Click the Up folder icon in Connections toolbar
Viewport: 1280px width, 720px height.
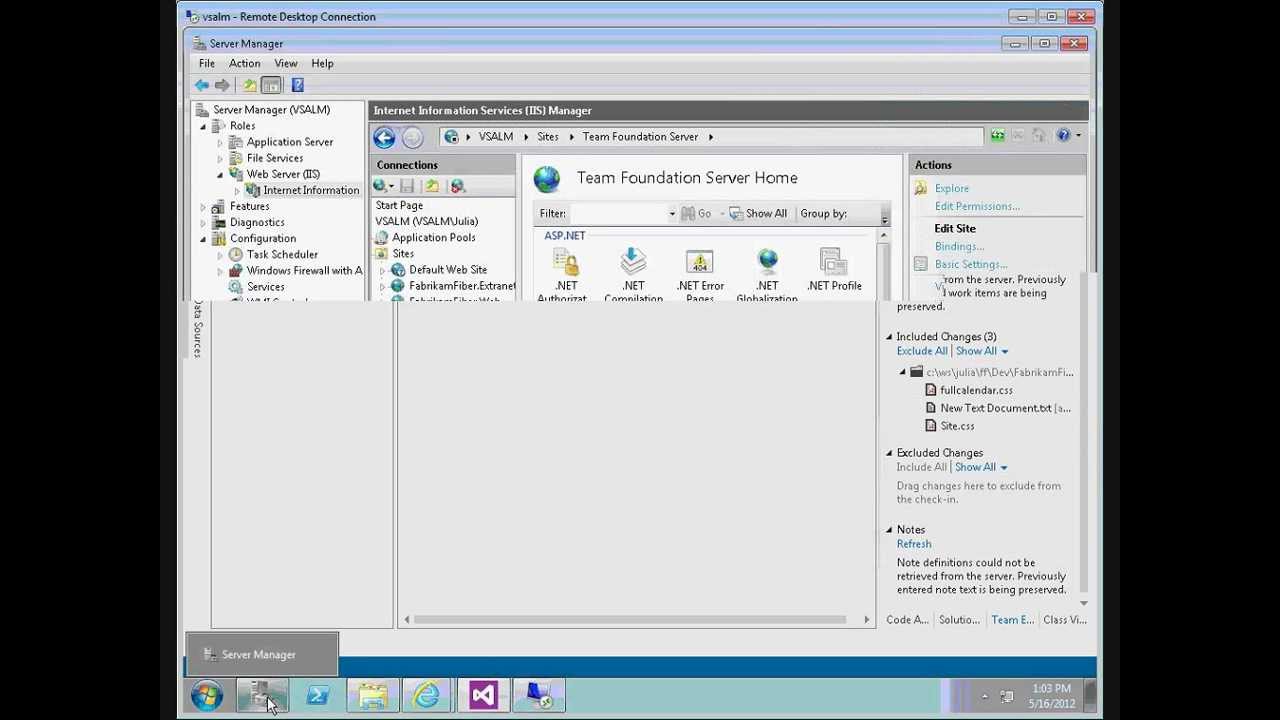click(x=432, y=186)
